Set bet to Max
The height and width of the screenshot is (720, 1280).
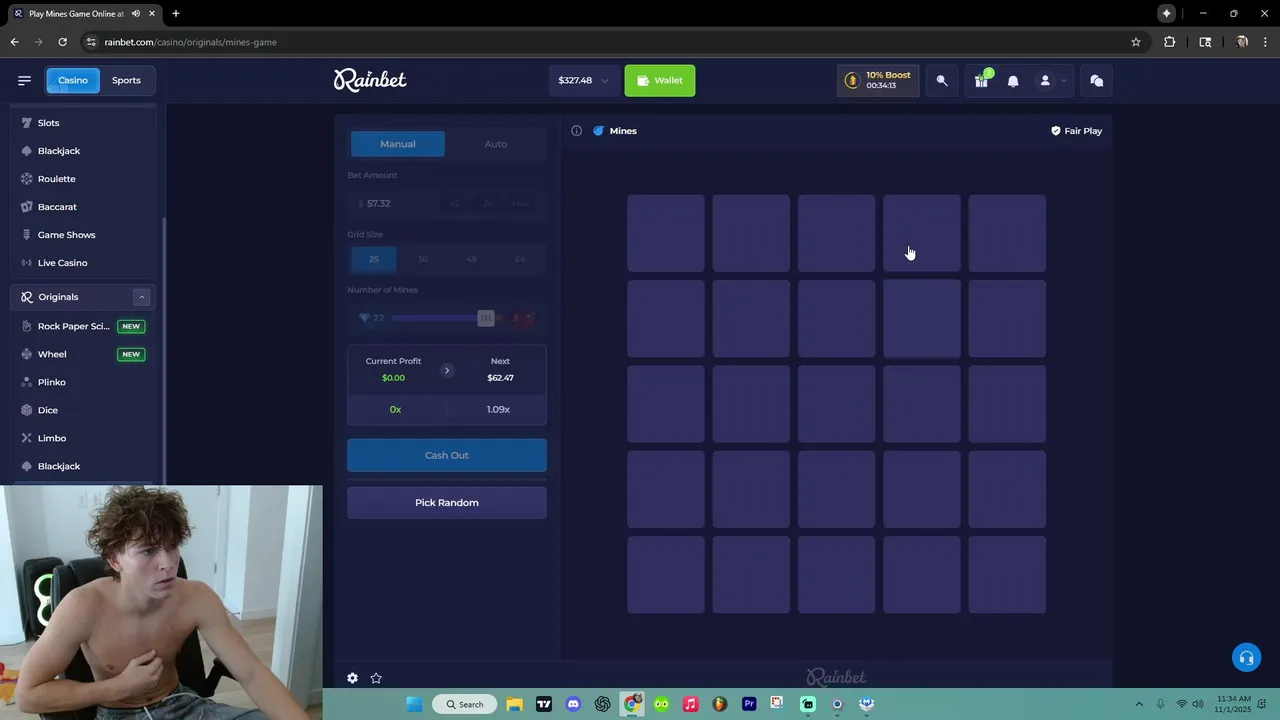pos(520,203)
